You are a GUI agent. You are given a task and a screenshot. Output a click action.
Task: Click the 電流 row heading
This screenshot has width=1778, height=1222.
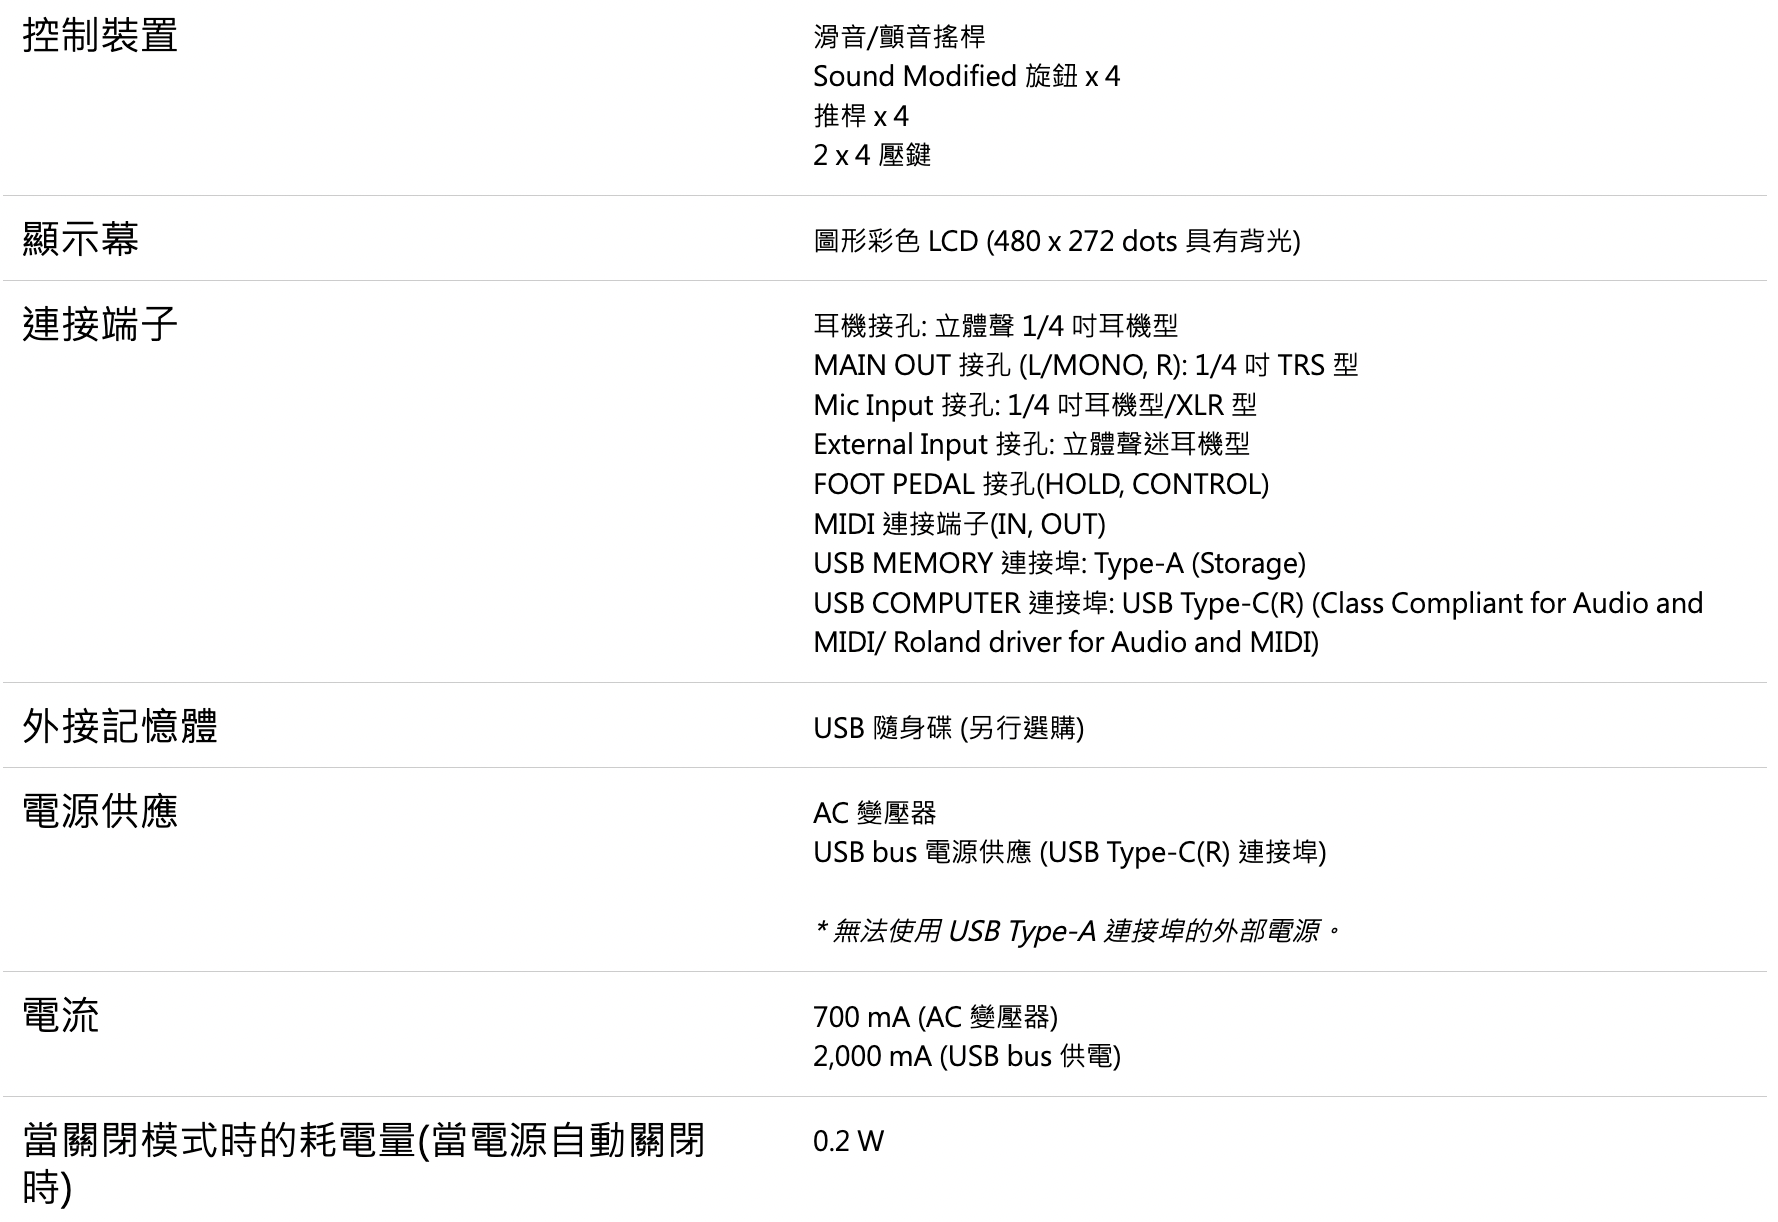pyautogui.click(x=61, y=1016)
